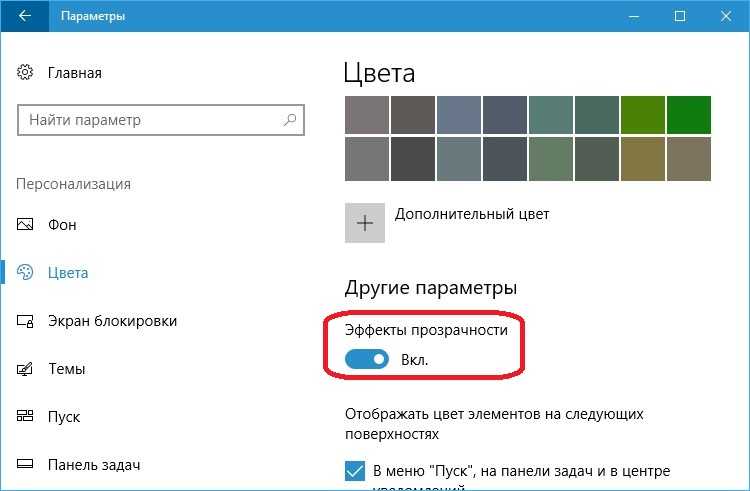Close the Параметры window
Screen dimensions: 750x491
coord(726,16)
